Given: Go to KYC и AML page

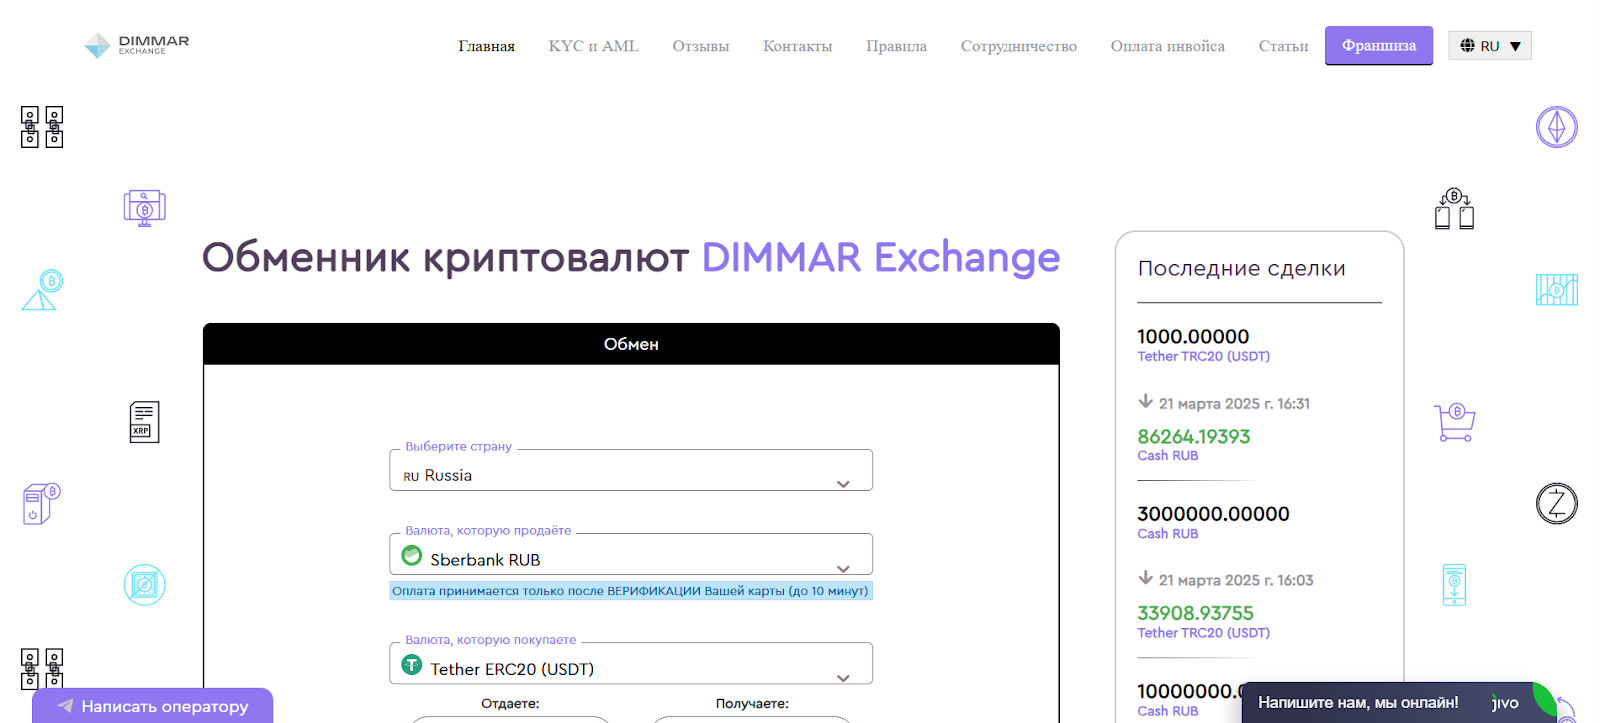Looking at the screenshot, I should [593, 46].
